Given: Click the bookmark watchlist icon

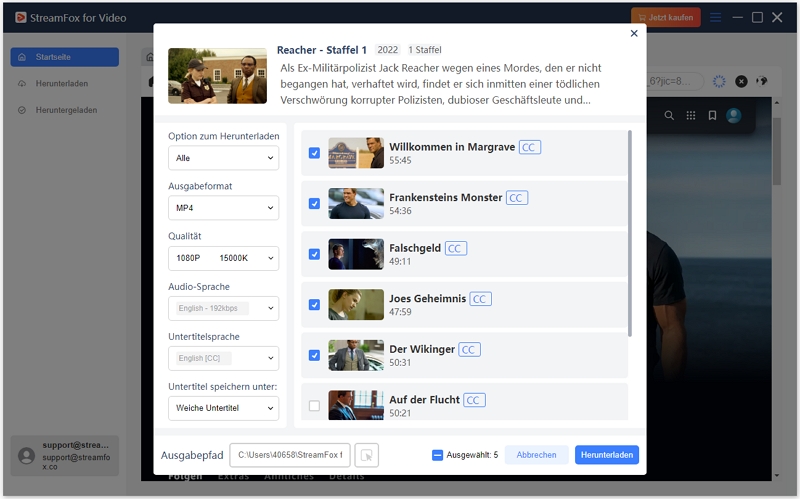Looking at the screenshot, I should point(712,116).
